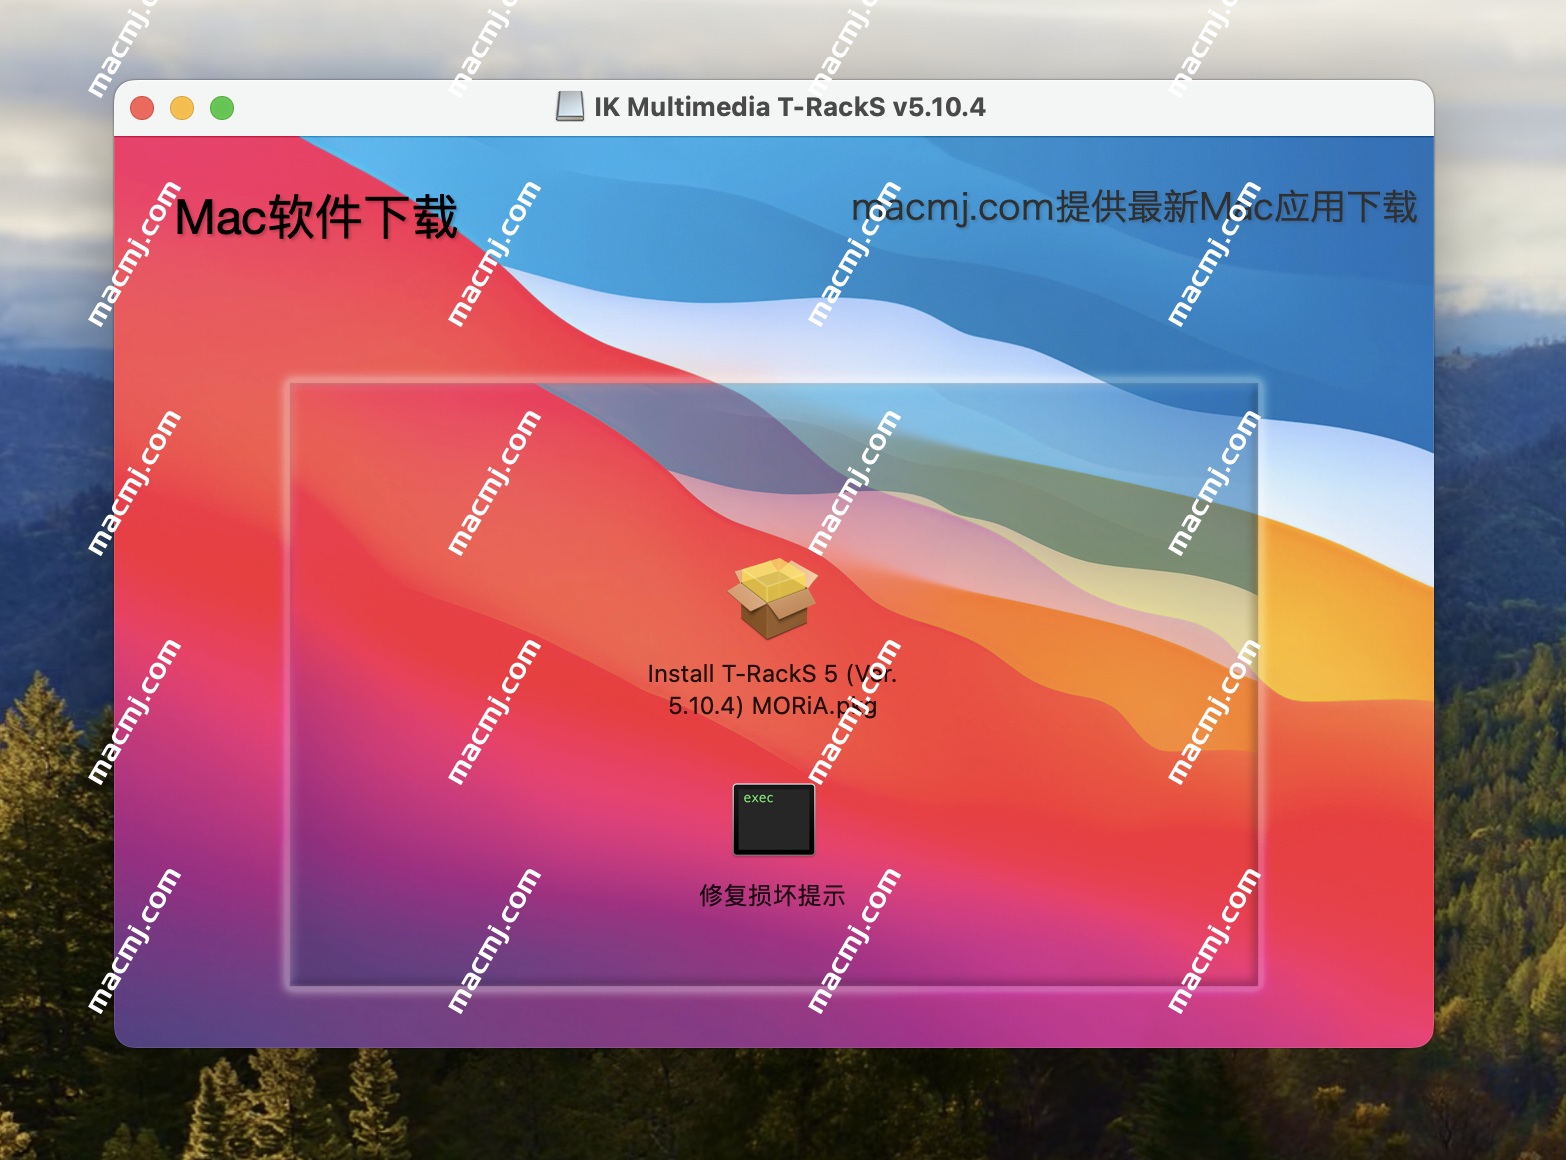Click the window title 'IK Multimedia T-RackS v5.10.4'
Viewport: 1566px width, 1160px height.
pos(790,106)
